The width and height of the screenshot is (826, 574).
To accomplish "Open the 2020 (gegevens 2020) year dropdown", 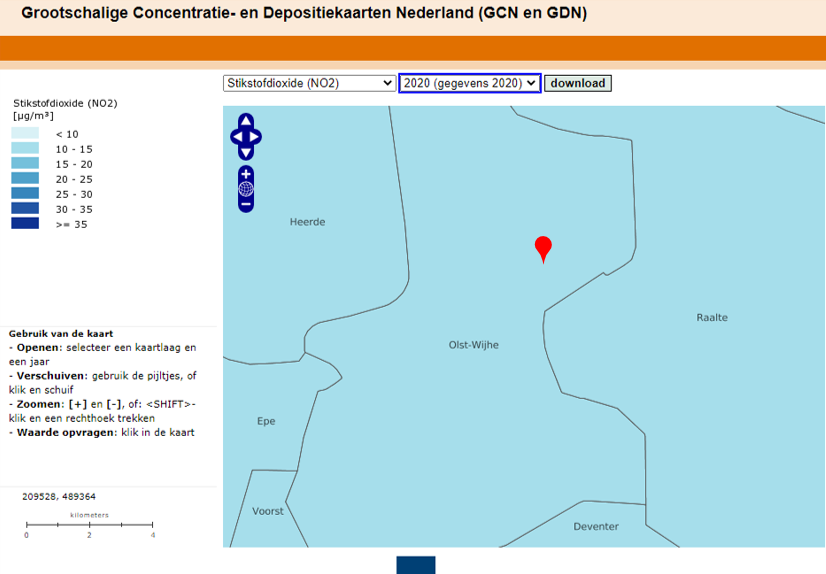I will pos(470,83).
